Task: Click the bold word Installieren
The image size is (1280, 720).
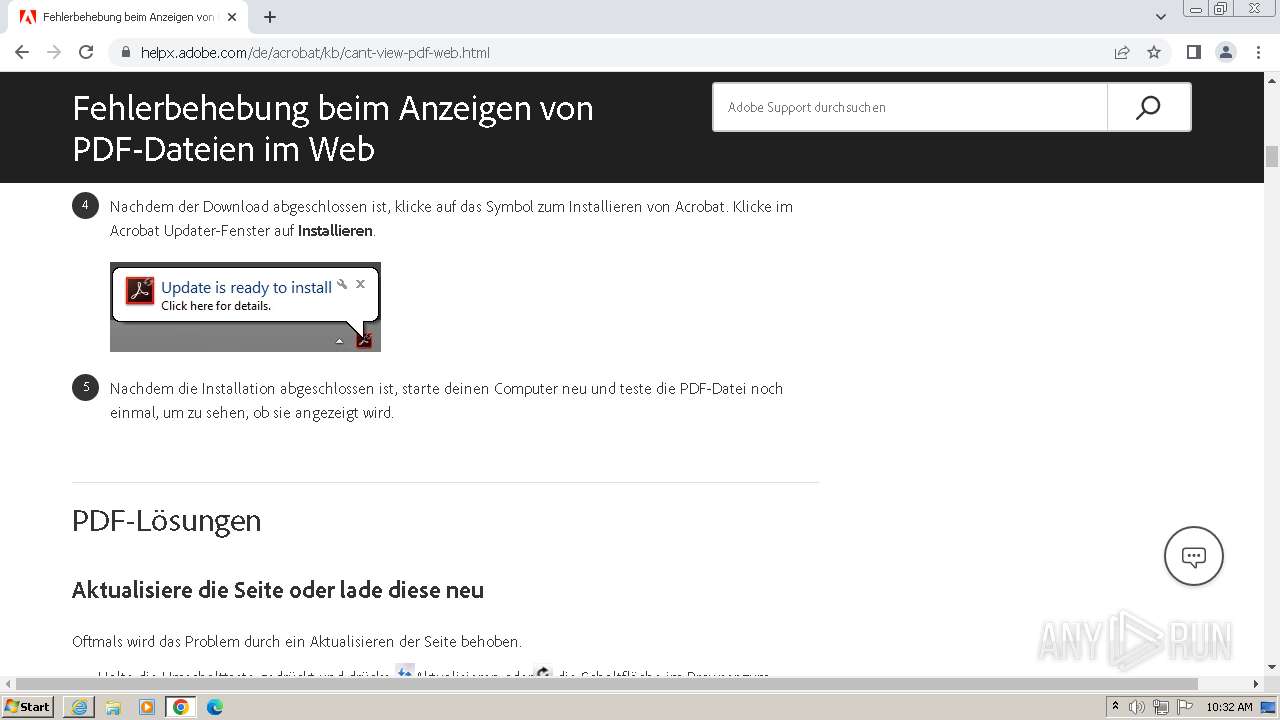Action: point(335,231)
